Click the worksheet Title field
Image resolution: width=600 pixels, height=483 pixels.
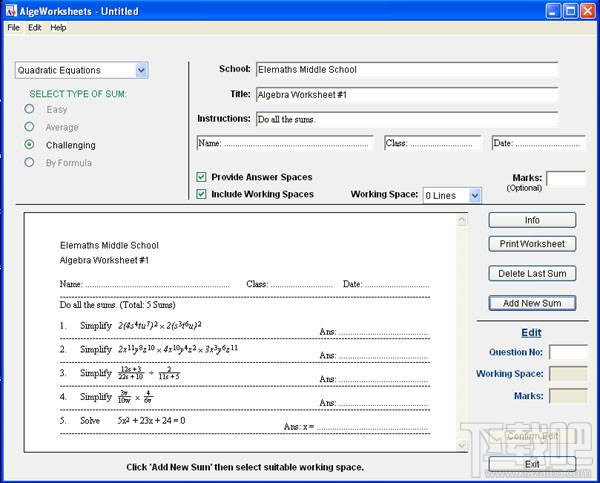pyautogui.click(x=406, y=94)
